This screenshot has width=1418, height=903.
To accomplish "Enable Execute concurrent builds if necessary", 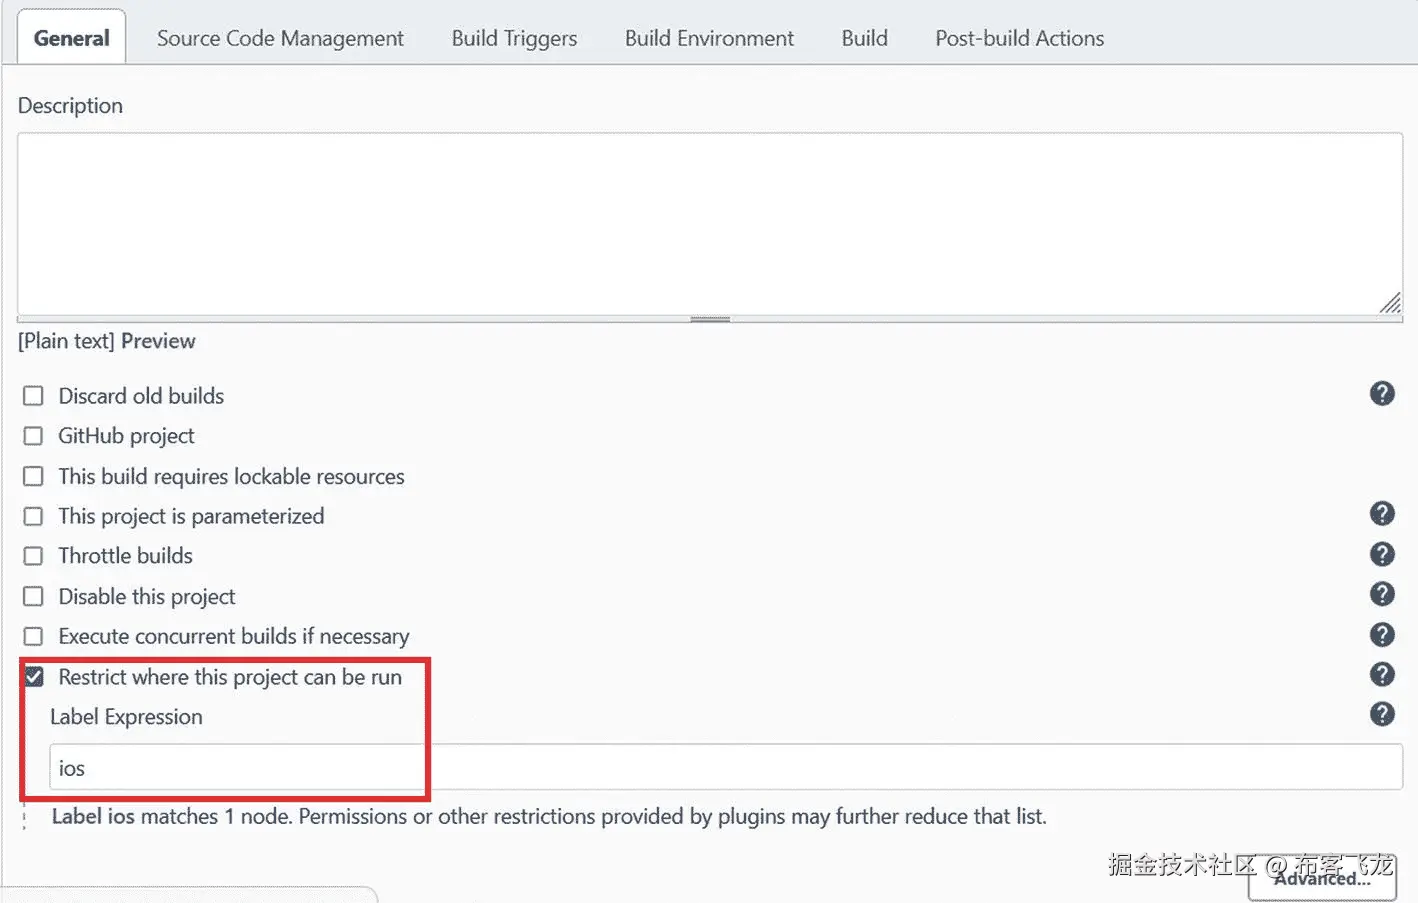I will pos(33,636).
